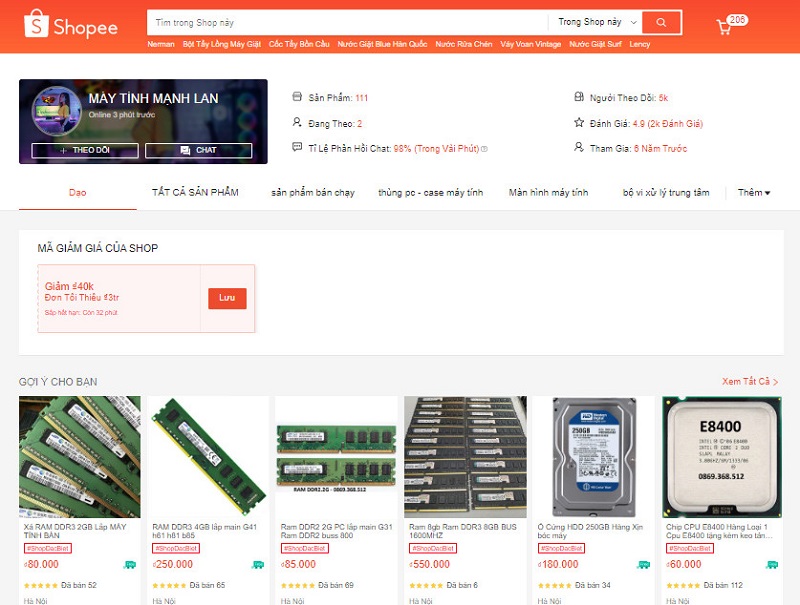
Task: Click the orange search magnifier button
Action: click(x=661, y=22)
